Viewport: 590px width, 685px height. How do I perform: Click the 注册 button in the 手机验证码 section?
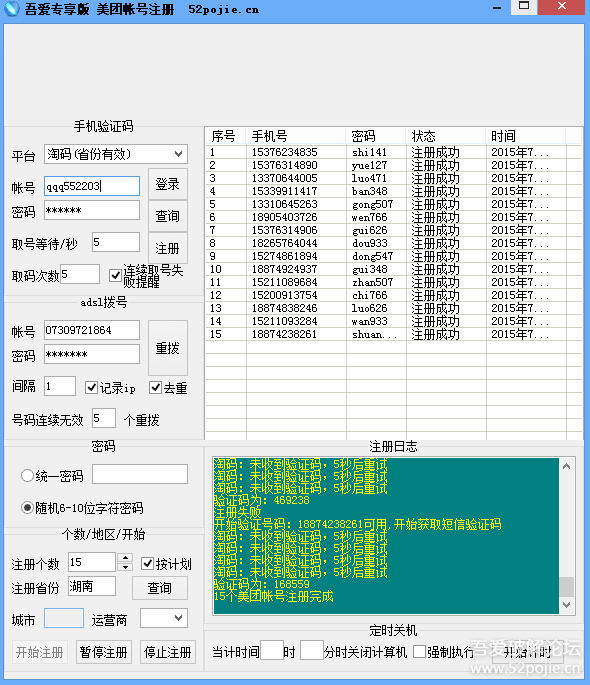pyautogui.click(x=168, y=248)
